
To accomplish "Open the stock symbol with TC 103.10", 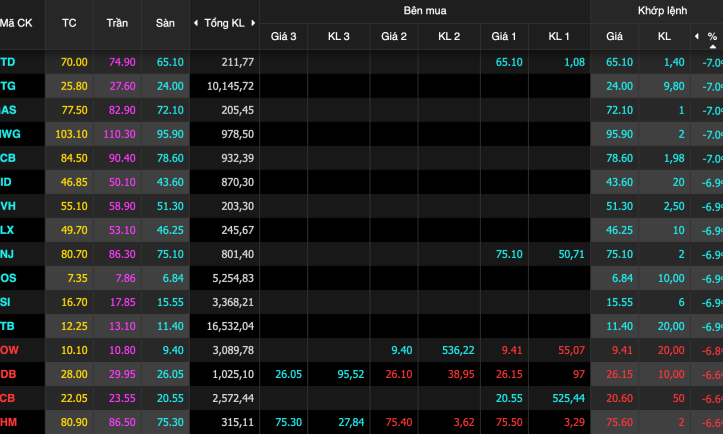I will coord(11,134).
